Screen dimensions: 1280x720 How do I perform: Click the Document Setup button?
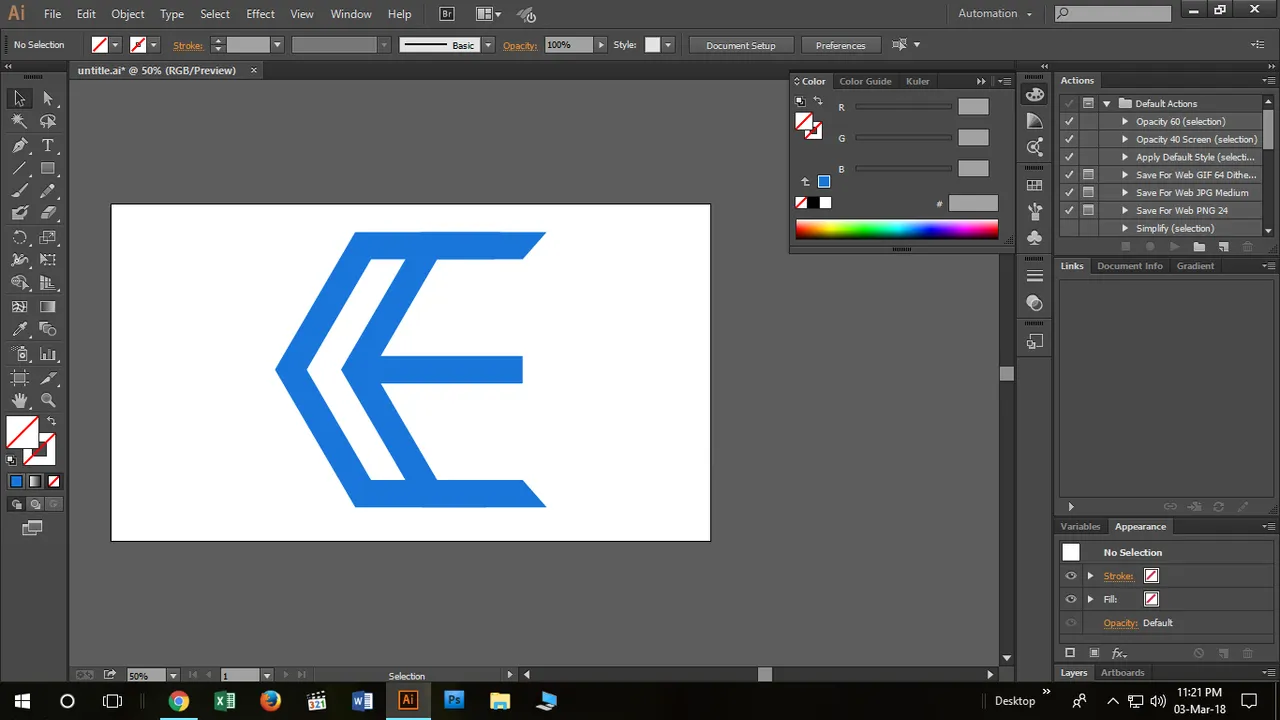point(741,45)
